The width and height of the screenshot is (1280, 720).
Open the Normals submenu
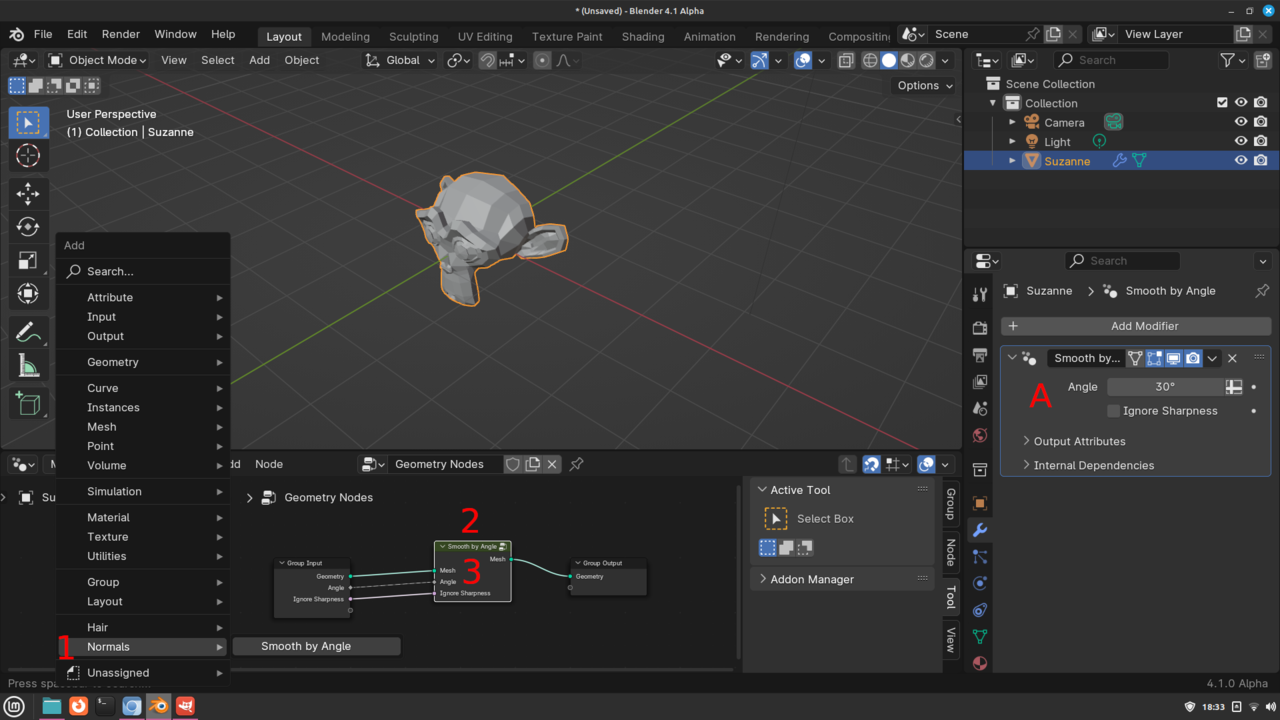click(x=143, y=647)
